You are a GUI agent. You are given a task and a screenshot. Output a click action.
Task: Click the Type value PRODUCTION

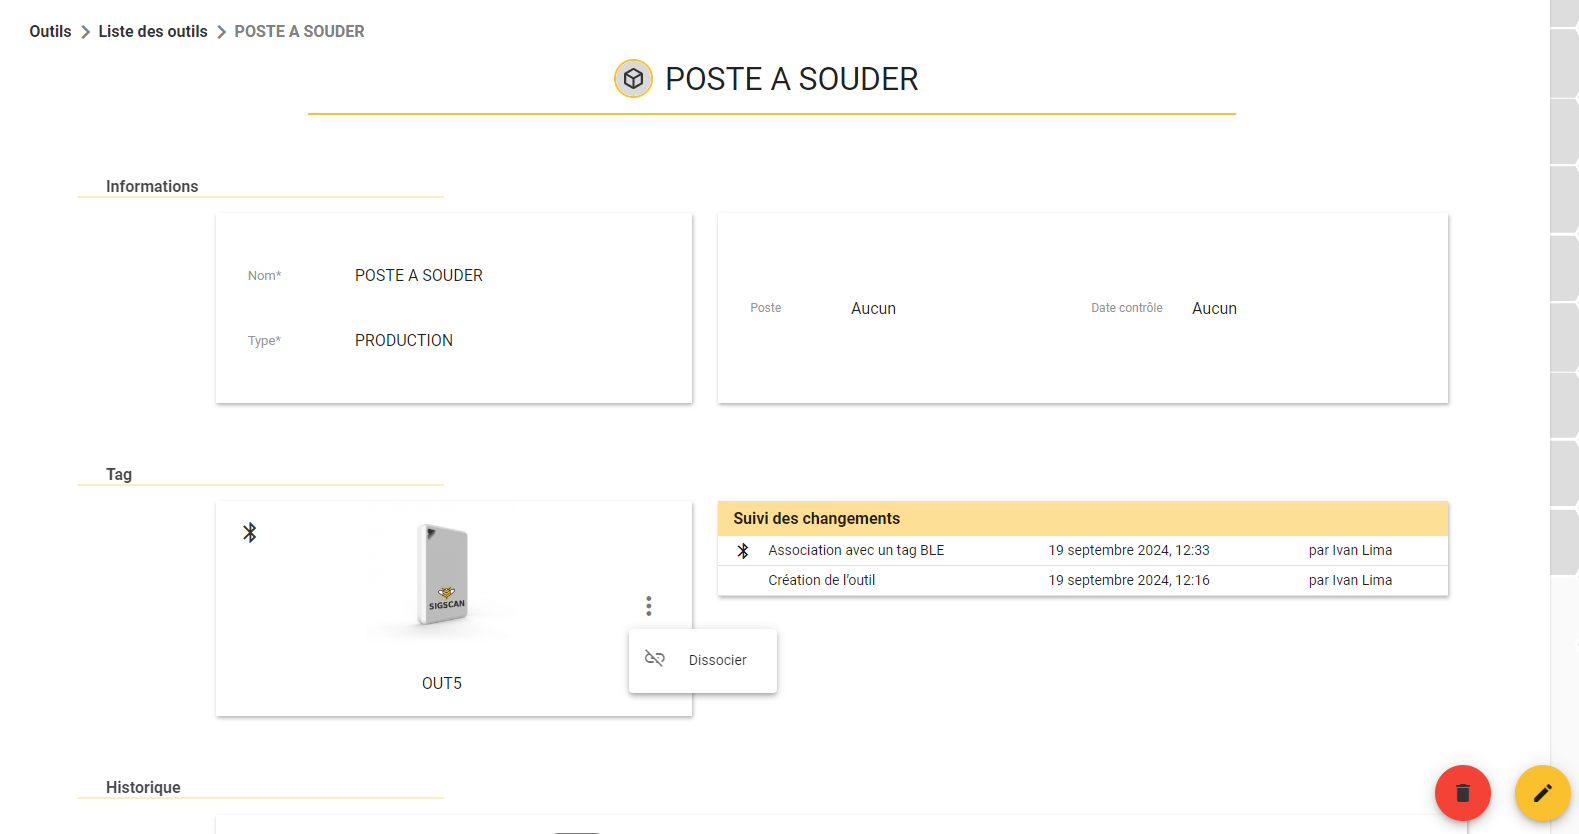404,340
